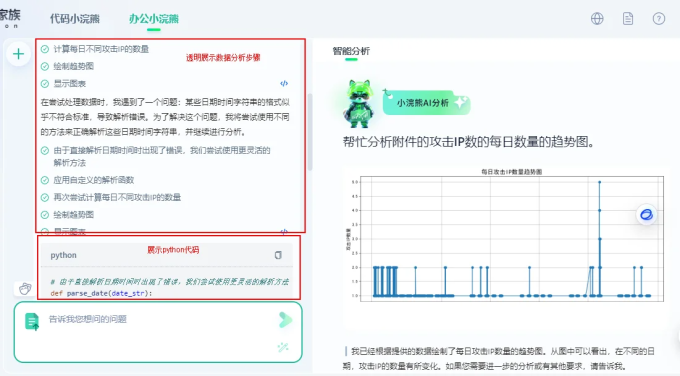Image resolution: width=680 pixels, height=376 pixels.
Task: Open the 每日攻击IP数量趋势图 chart
Action: coord(506,235)
